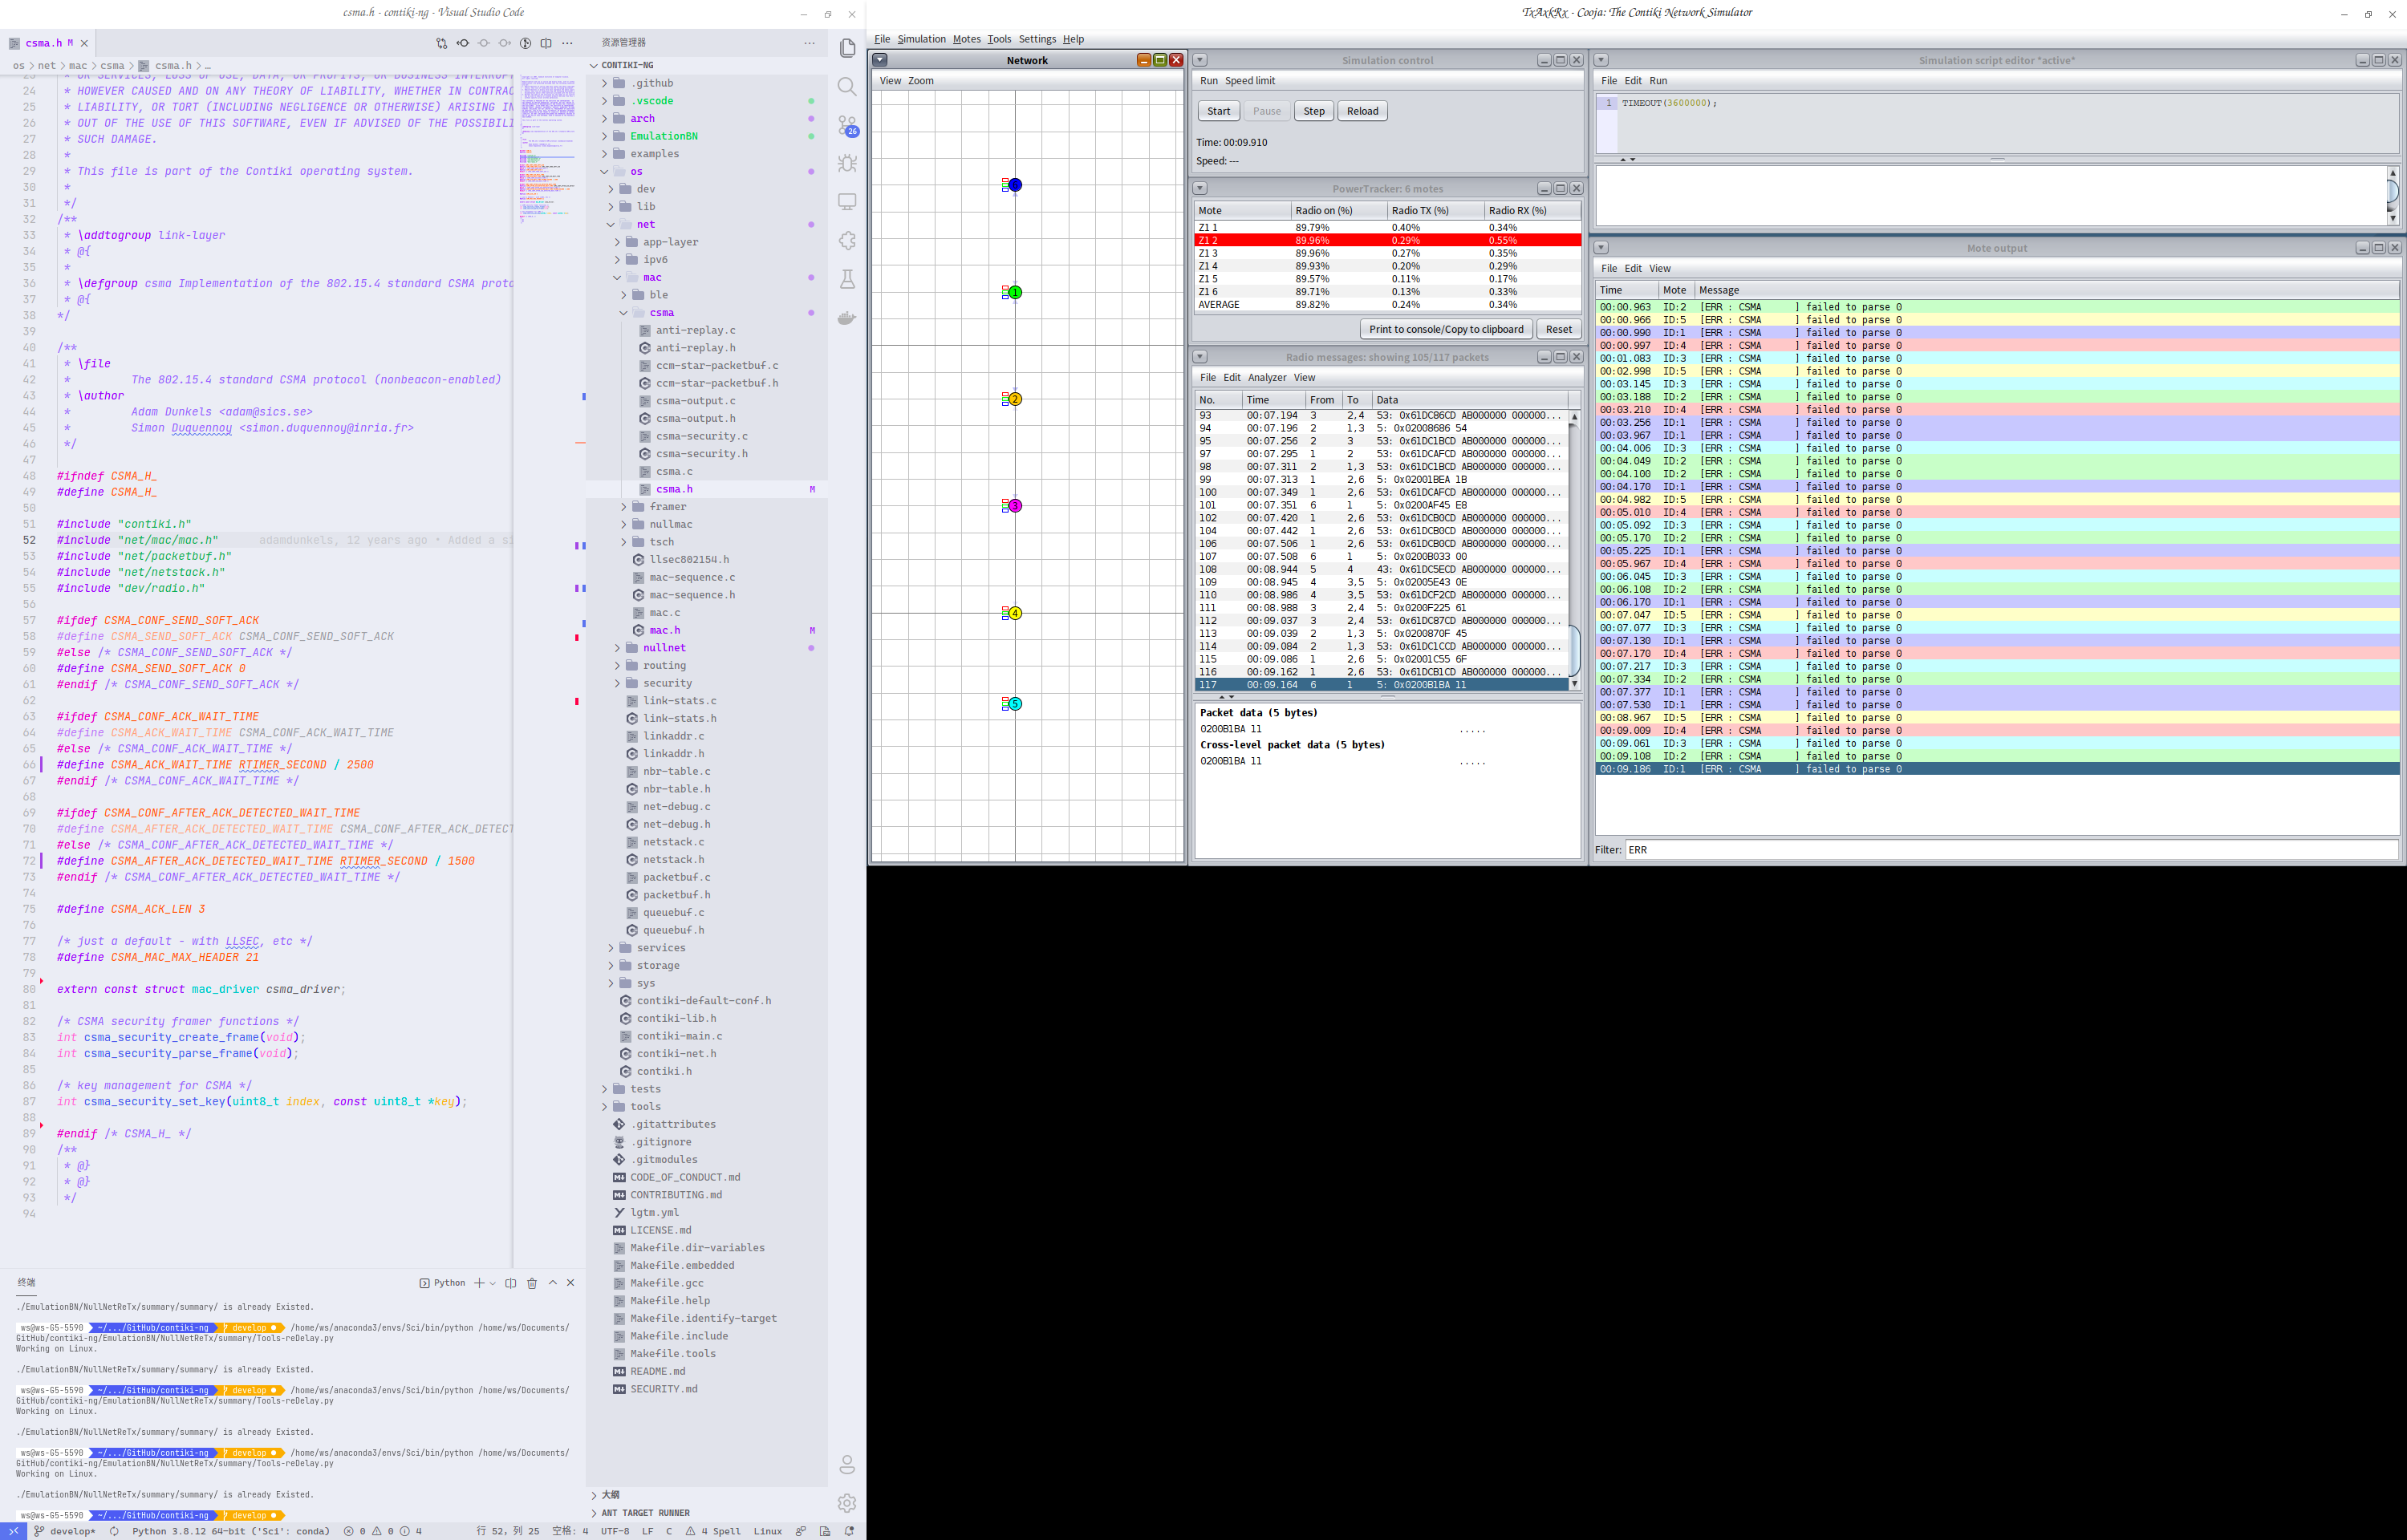
Task: Open the Analyzer menu in Radio messages
Action: (1267, 377)
